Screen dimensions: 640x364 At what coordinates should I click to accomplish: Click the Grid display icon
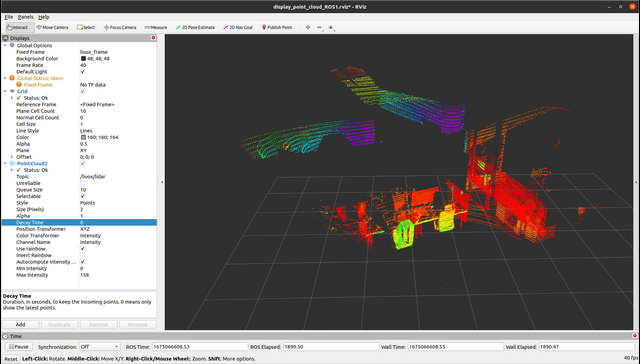(12, 91)
